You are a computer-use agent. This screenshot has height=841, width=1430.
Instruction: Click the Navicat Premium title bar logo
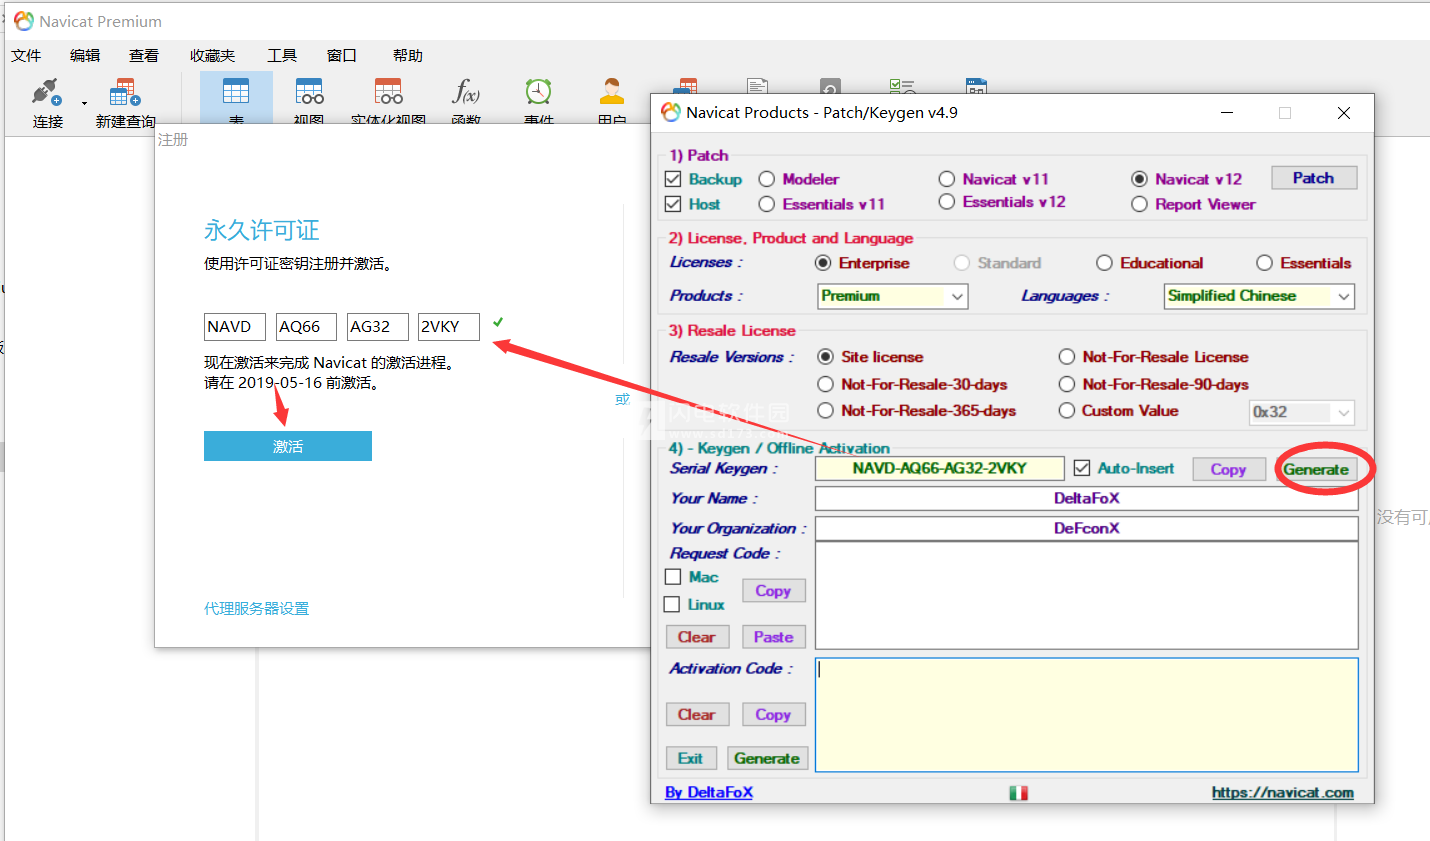(x=24, y=21)
